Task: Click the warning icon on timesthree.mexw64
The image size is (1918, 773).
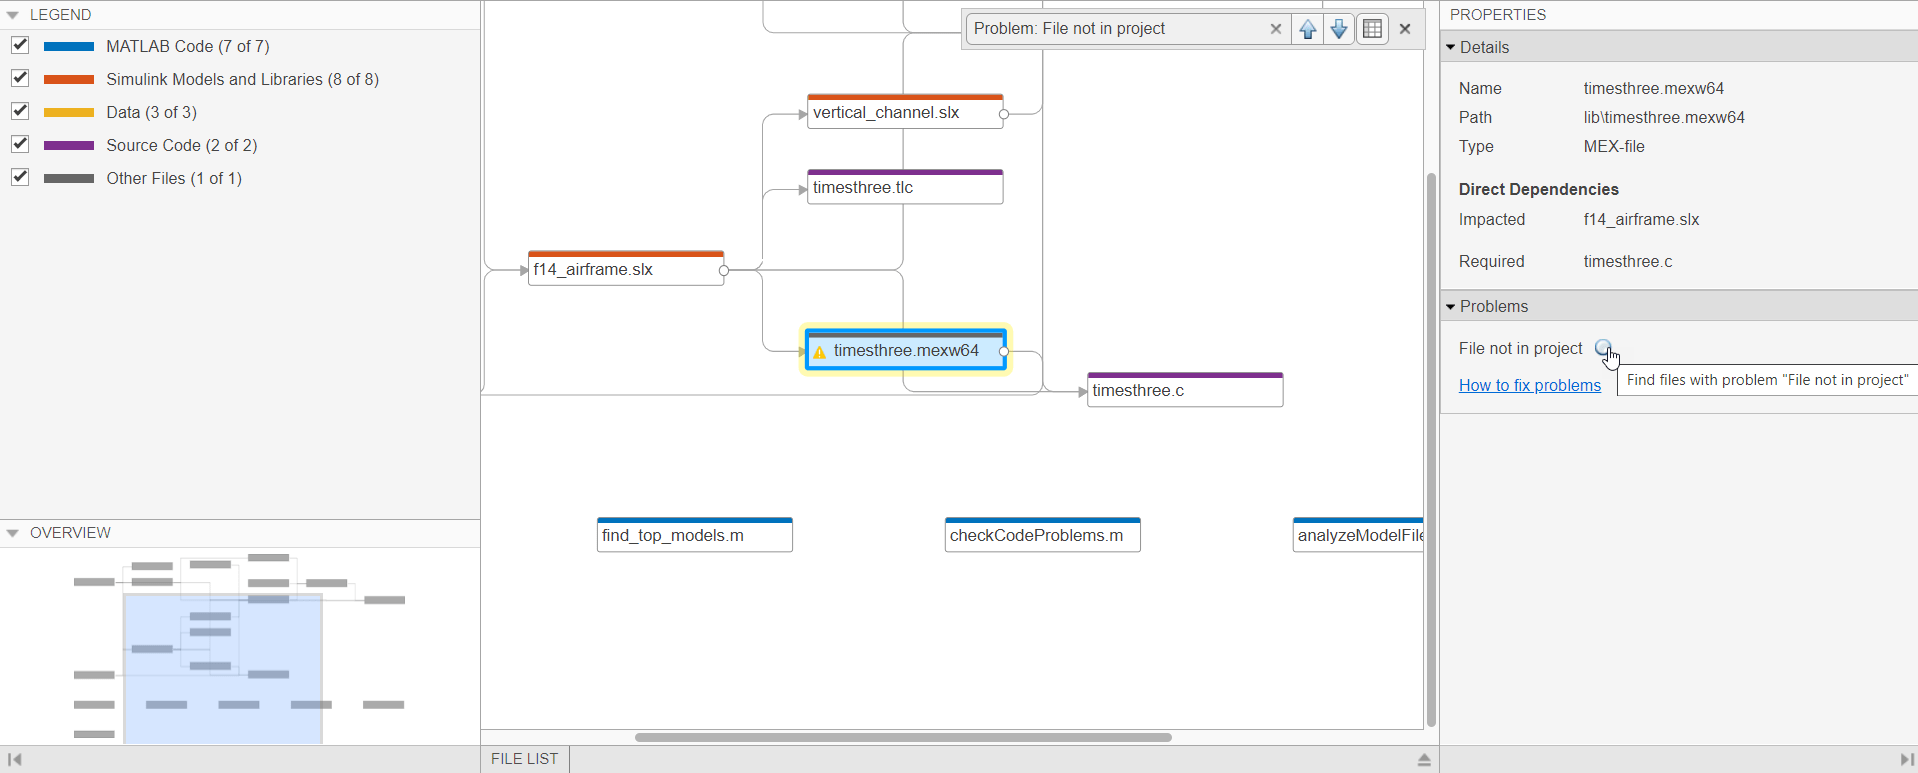Action: click(x=820, y=352)
